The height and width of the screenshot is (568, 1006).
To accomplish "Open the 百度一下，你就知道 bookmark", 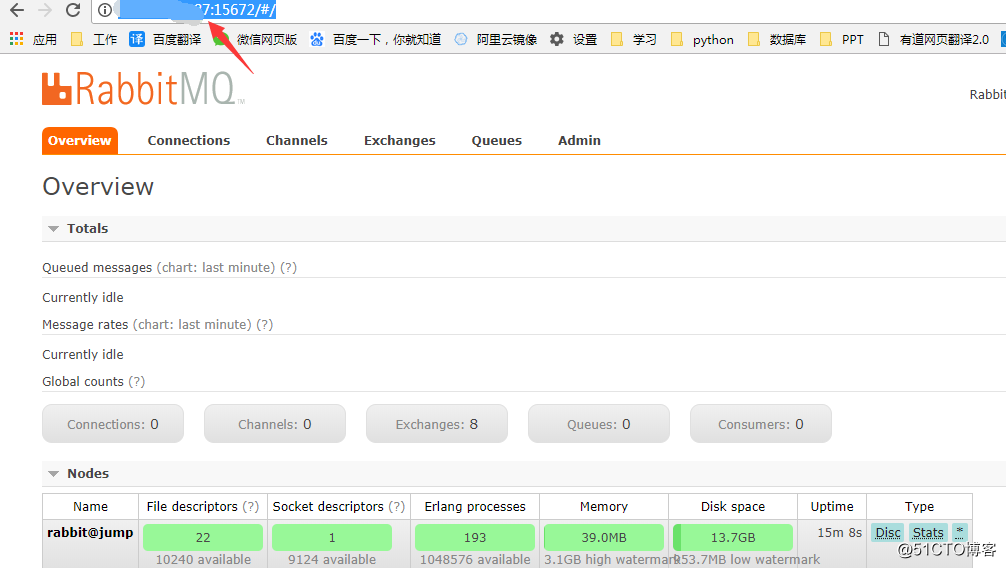I will pos(375,39).
